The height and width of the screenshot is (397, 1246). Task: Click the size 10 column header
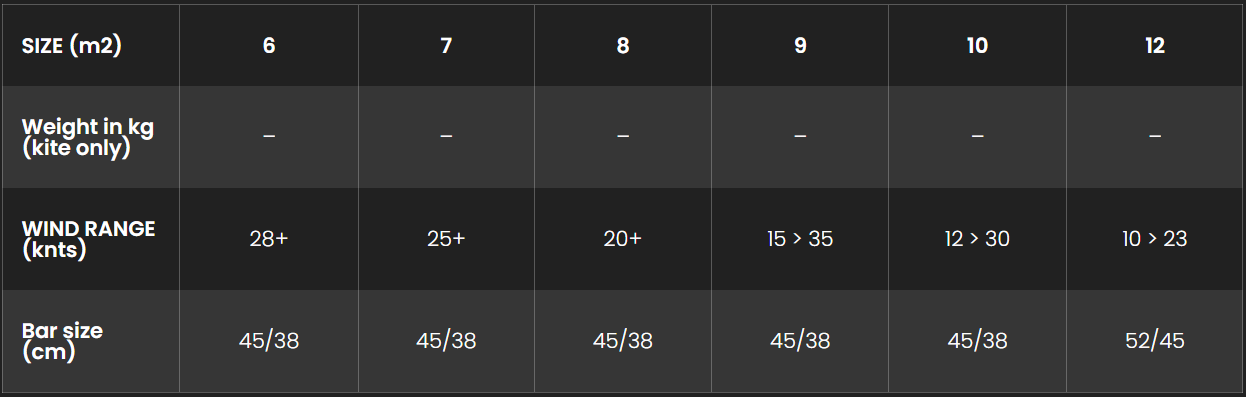977,46
